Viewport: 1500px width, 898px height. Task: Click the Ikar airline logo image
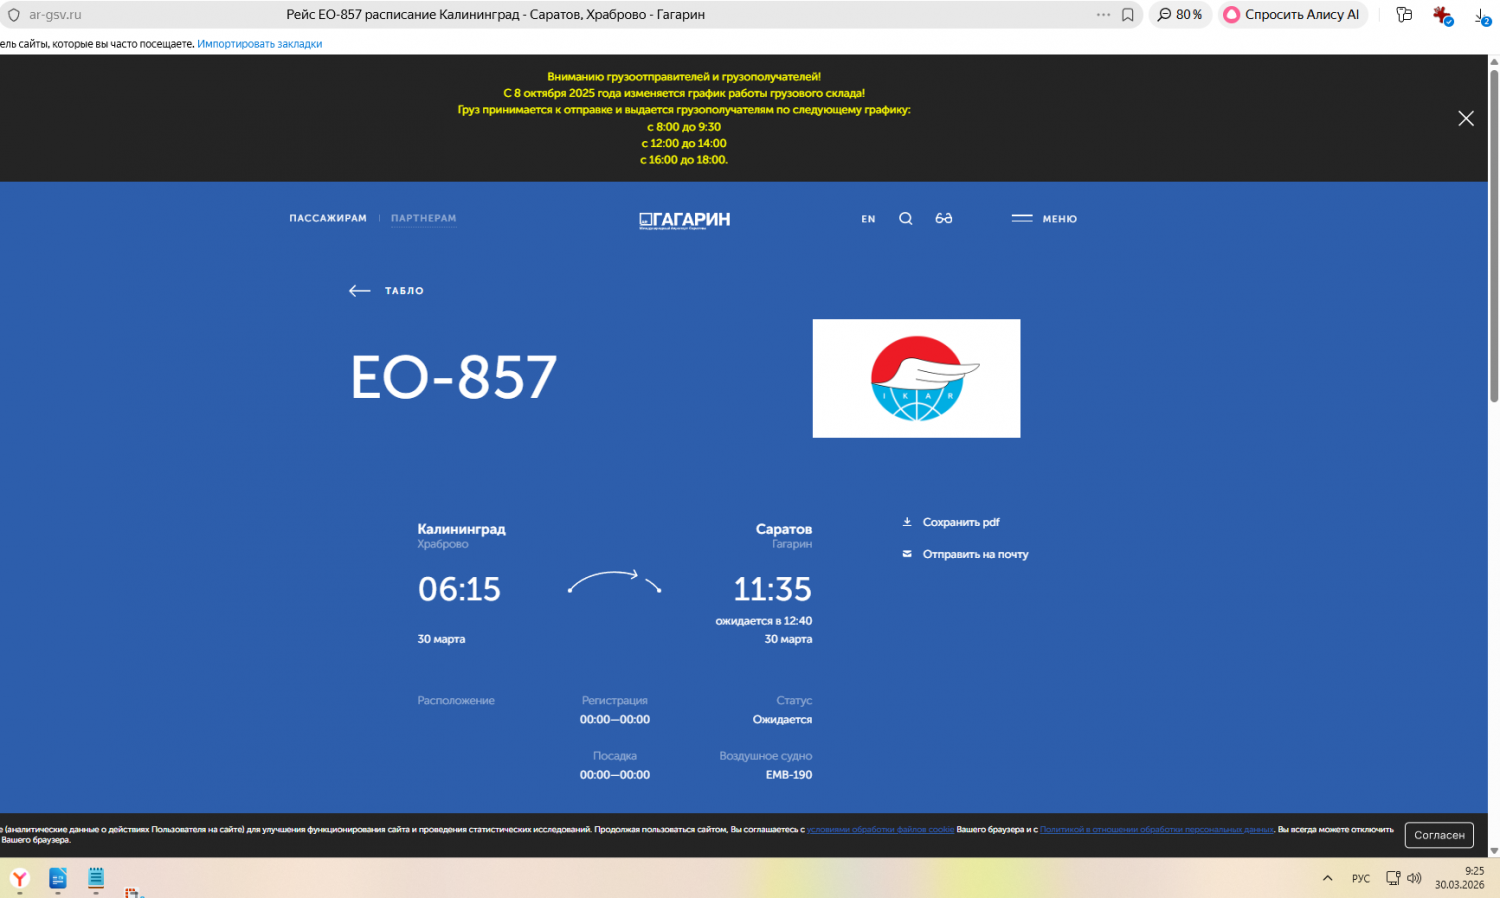[916, 378]
